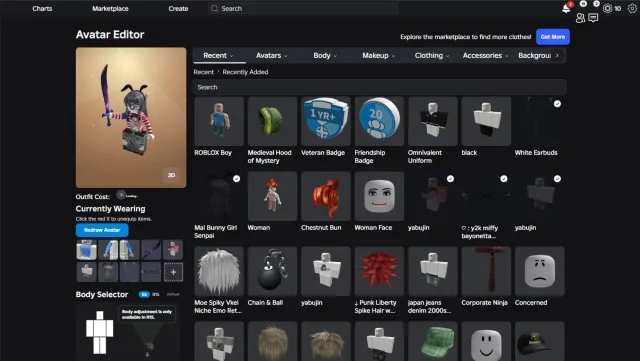Screen dimensions: 640x361
Task: Open the friends list icon
Action: [580, 18]
